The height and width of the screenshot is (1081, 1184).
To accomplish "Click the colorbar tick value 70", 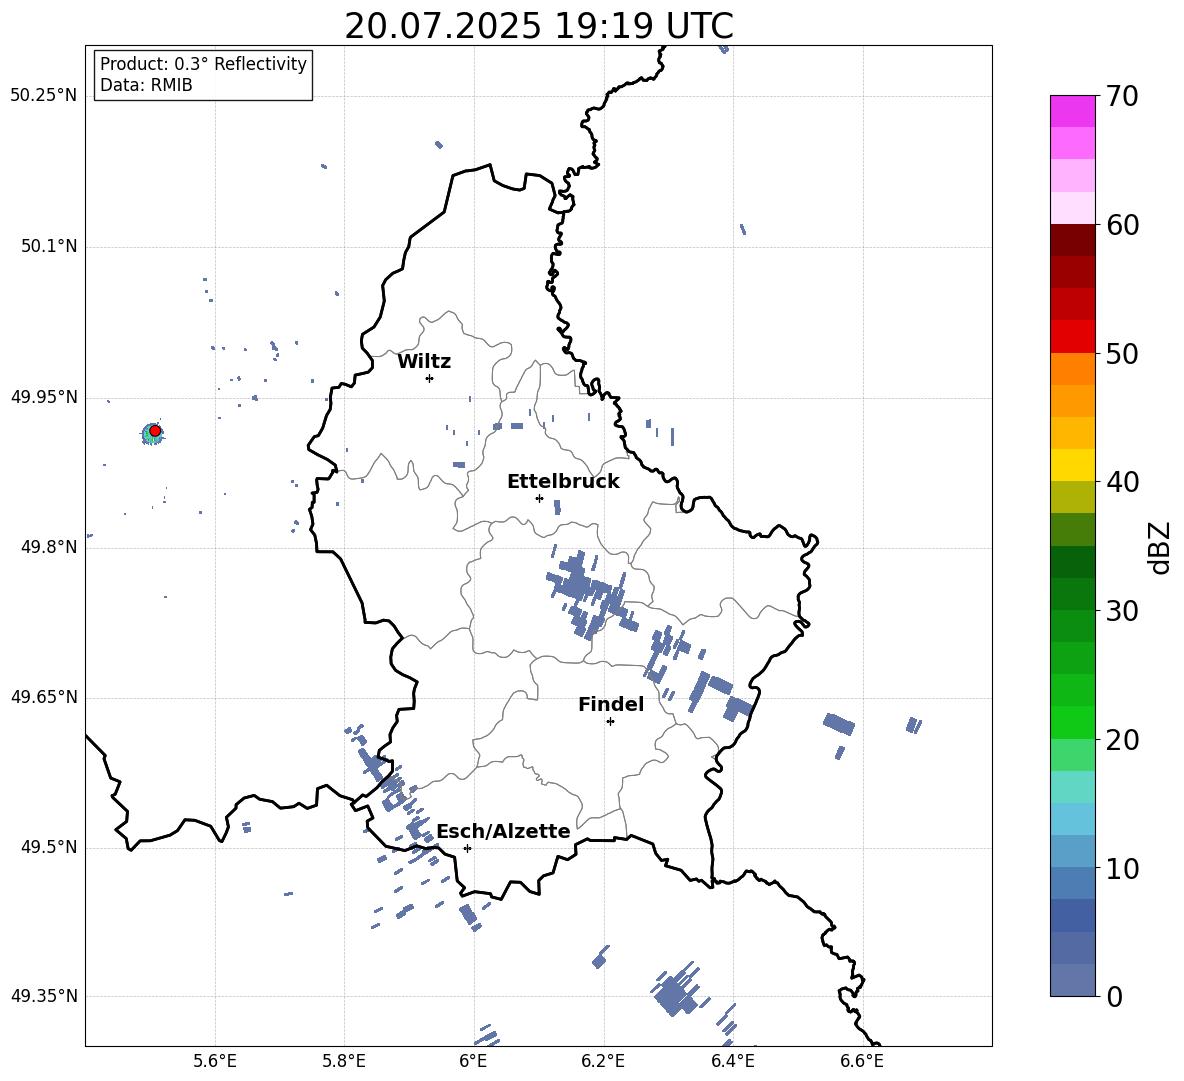I will (x=1122, y=96).
